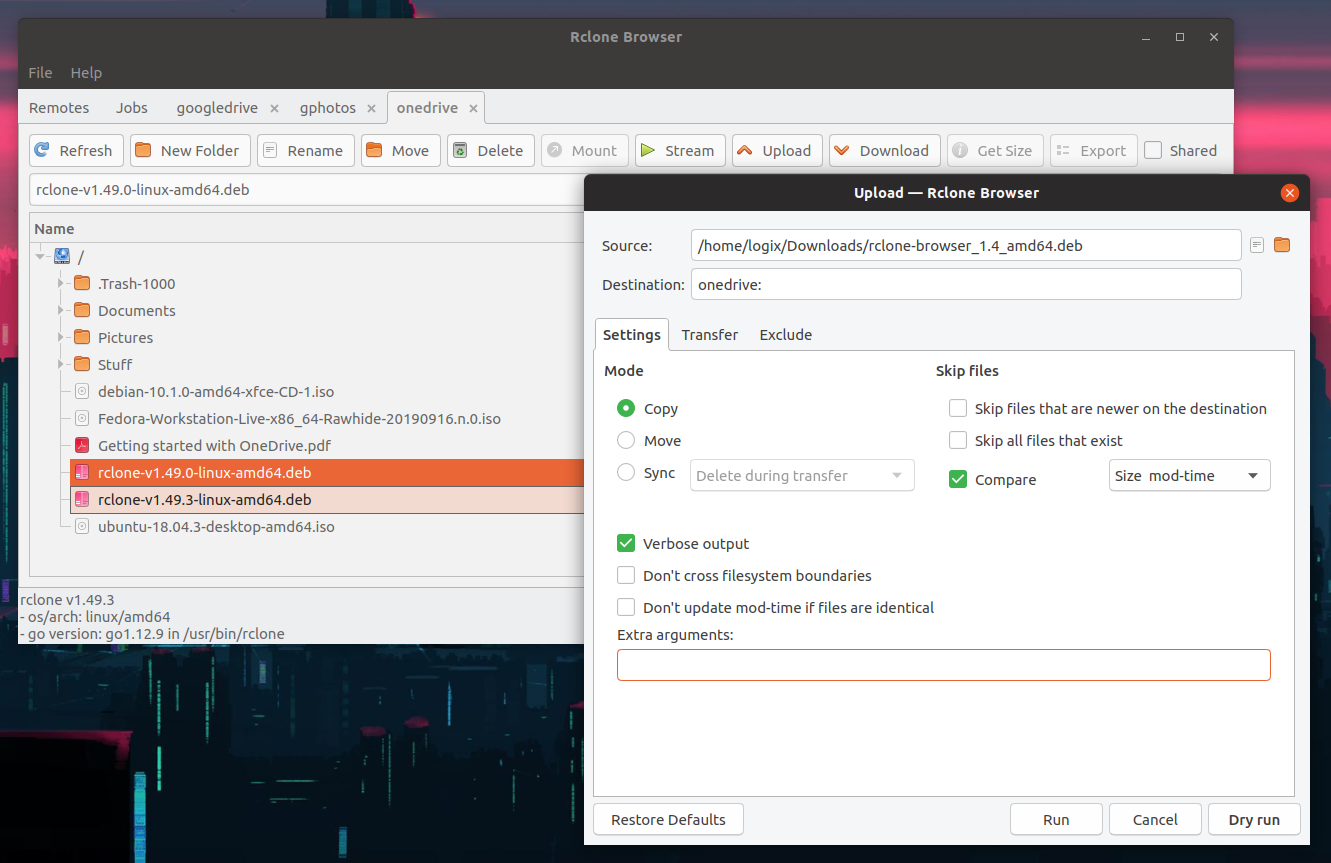Screen dimensions: 1331x863
Task: Open the Size mod-time comparison dropdown
Action: 1189,475
